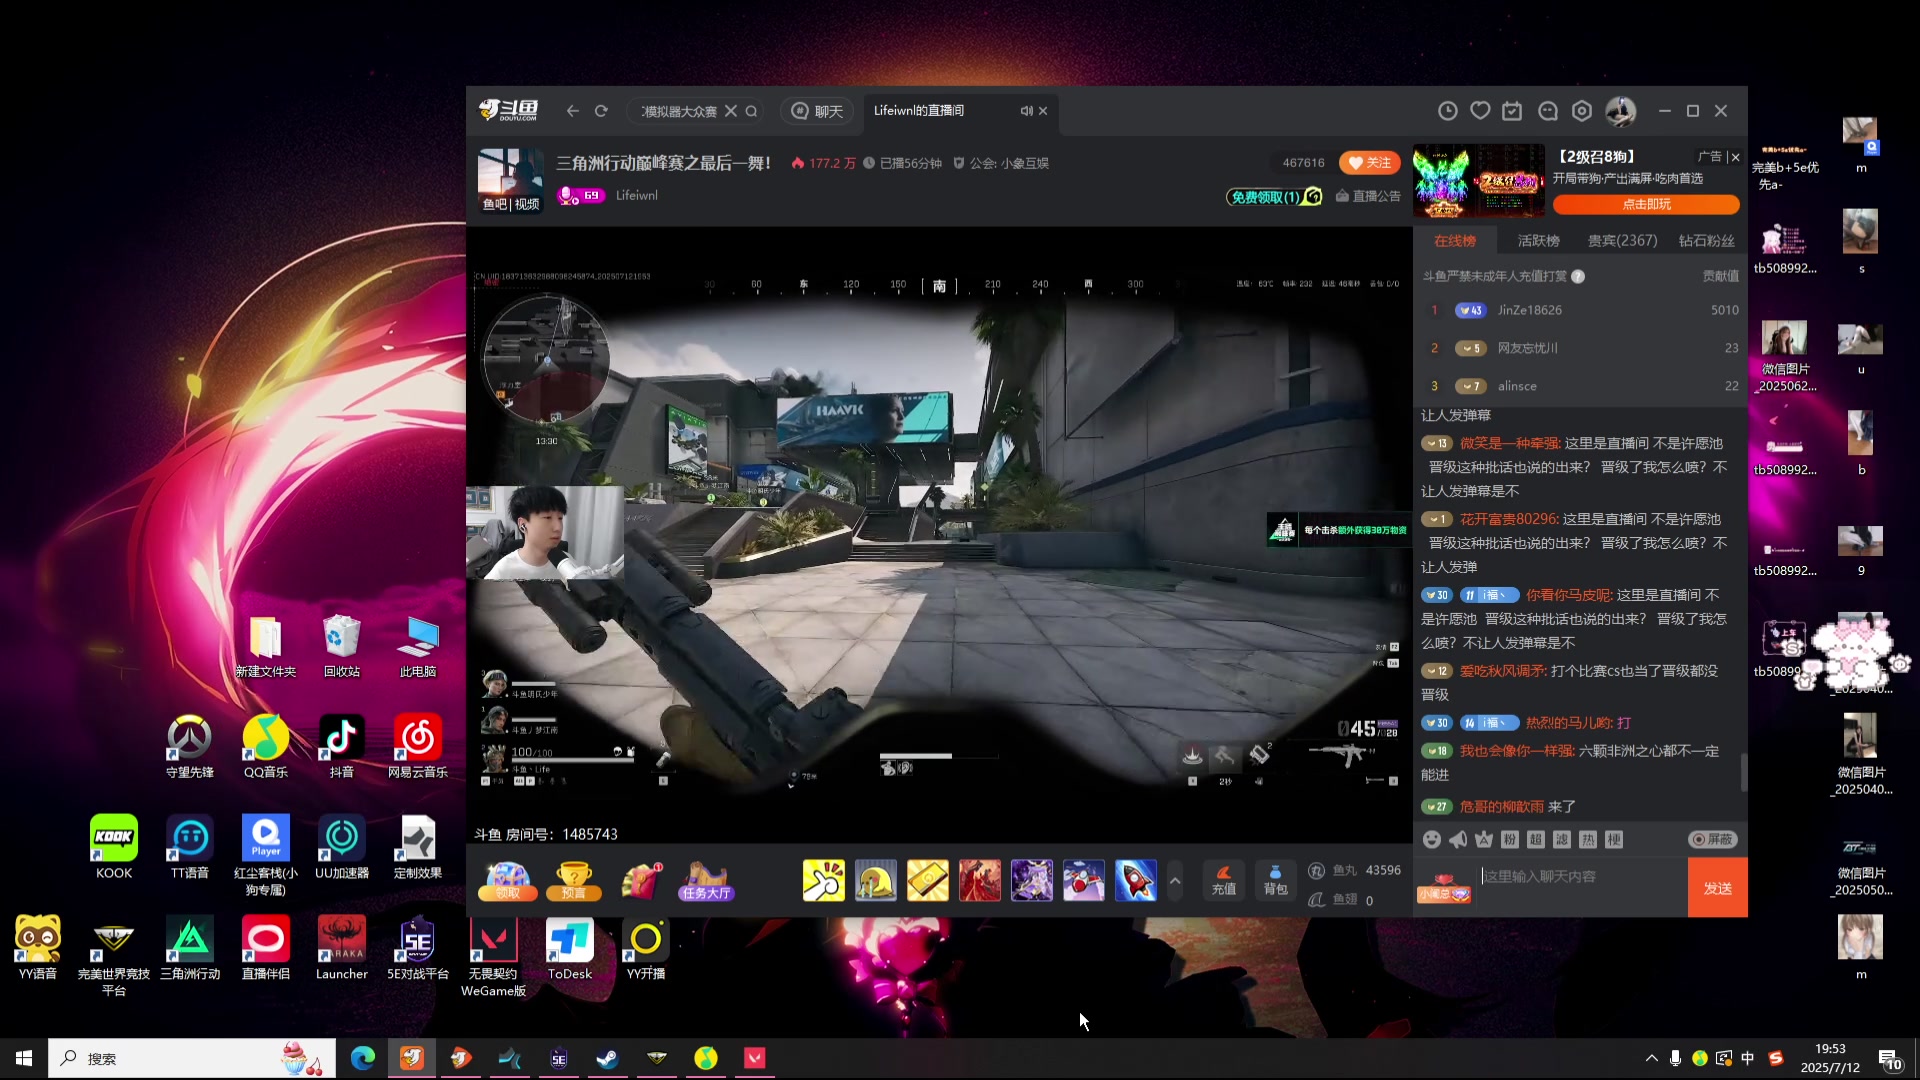The width and height of the screenshot is (1920, 1080).
Task: Click the taskbar 搜索 search box
Action: tap(192, 1058)
